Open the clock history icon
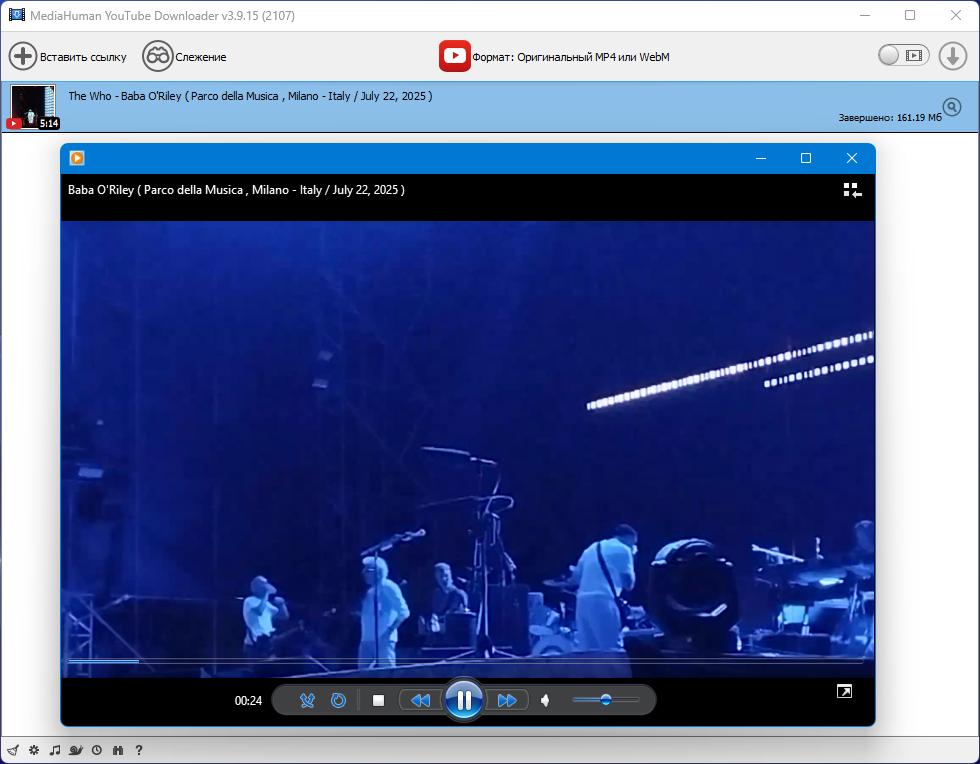This screenshot has width=980, height=764. pyautogui.click(x=97, y=750)
